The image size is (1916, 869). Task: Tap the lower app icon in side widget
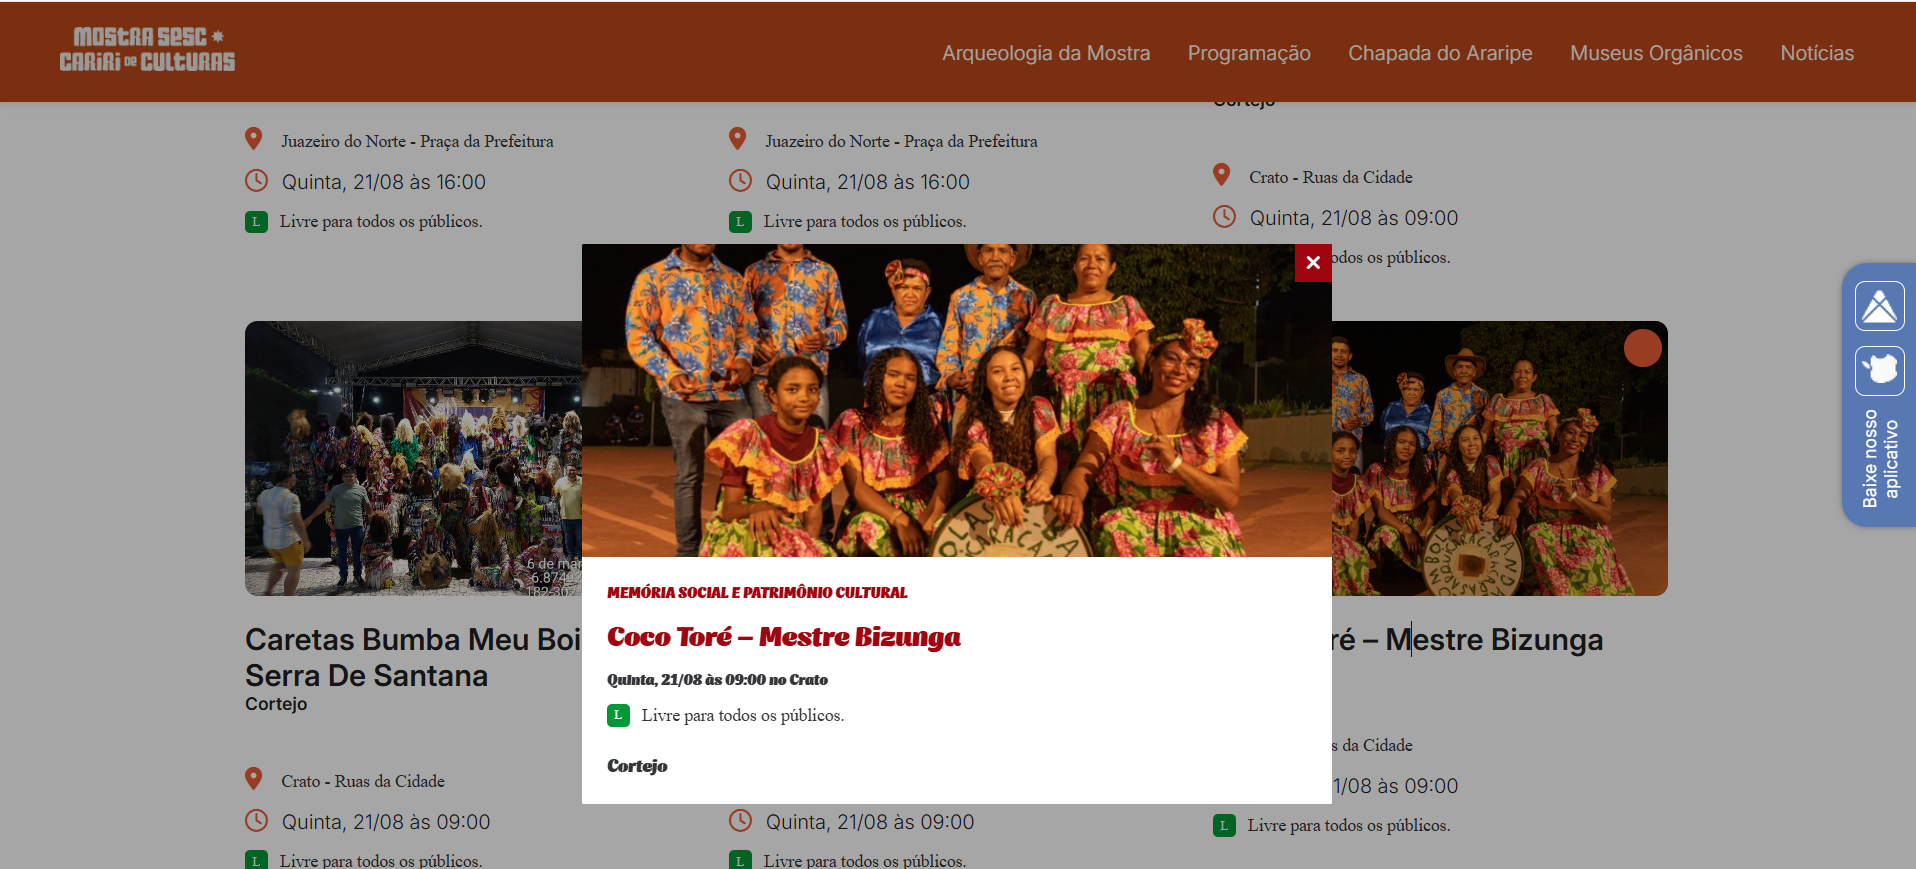tap(1879, 371)
